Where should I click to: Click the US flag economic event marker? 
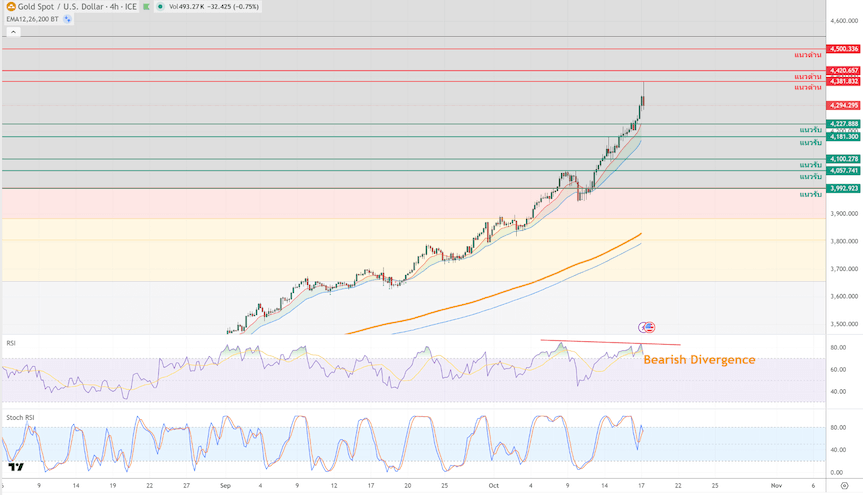click(647, 327)
